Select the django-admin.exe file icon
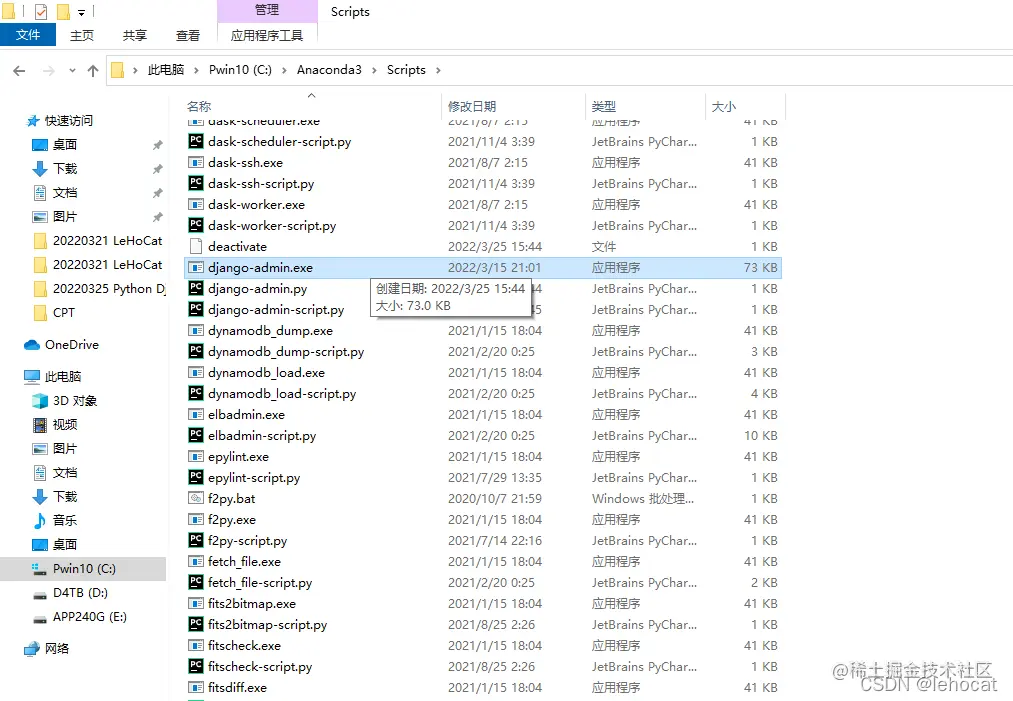Screen dimensions: 1013x701 (x=196, y=267)
